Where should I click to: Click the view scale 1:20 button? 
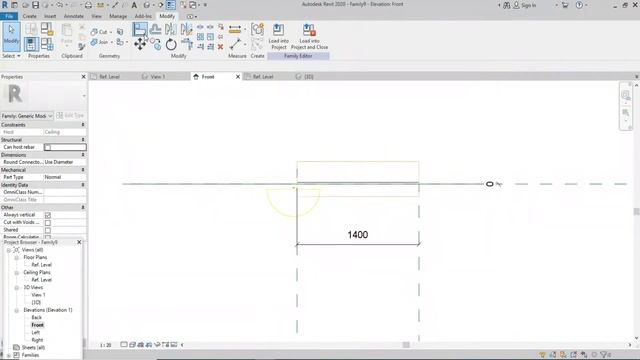tap(106, 345)
